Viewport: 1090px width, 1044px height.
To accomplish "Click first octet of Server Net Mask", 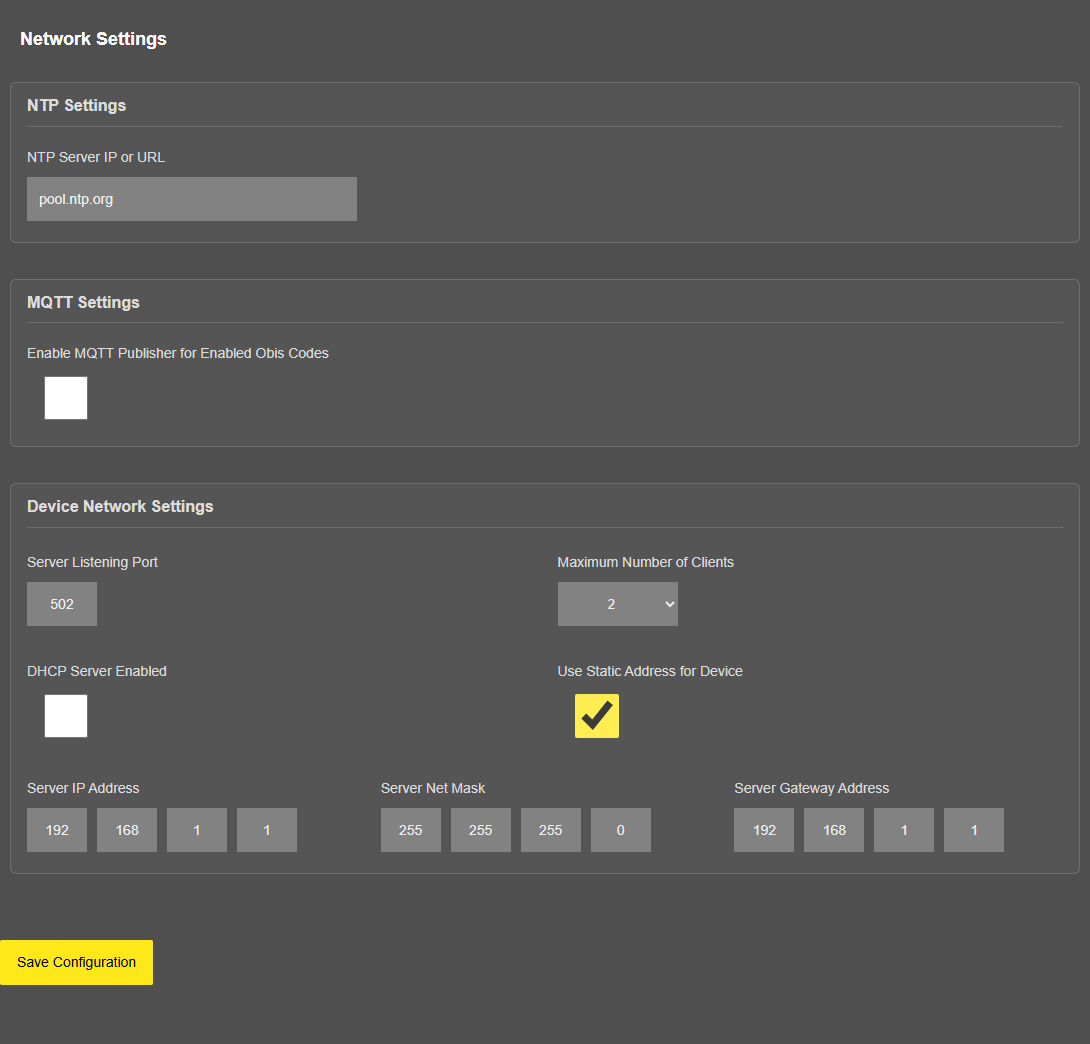I will tap(411, 830).
